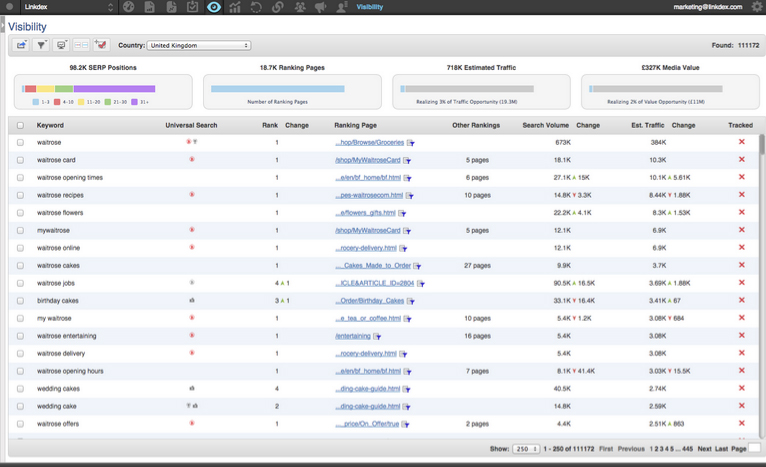Open the tasks clipboard checkmark icon
This screenshot has height=467, width=766.
click(x=192, y=7)
